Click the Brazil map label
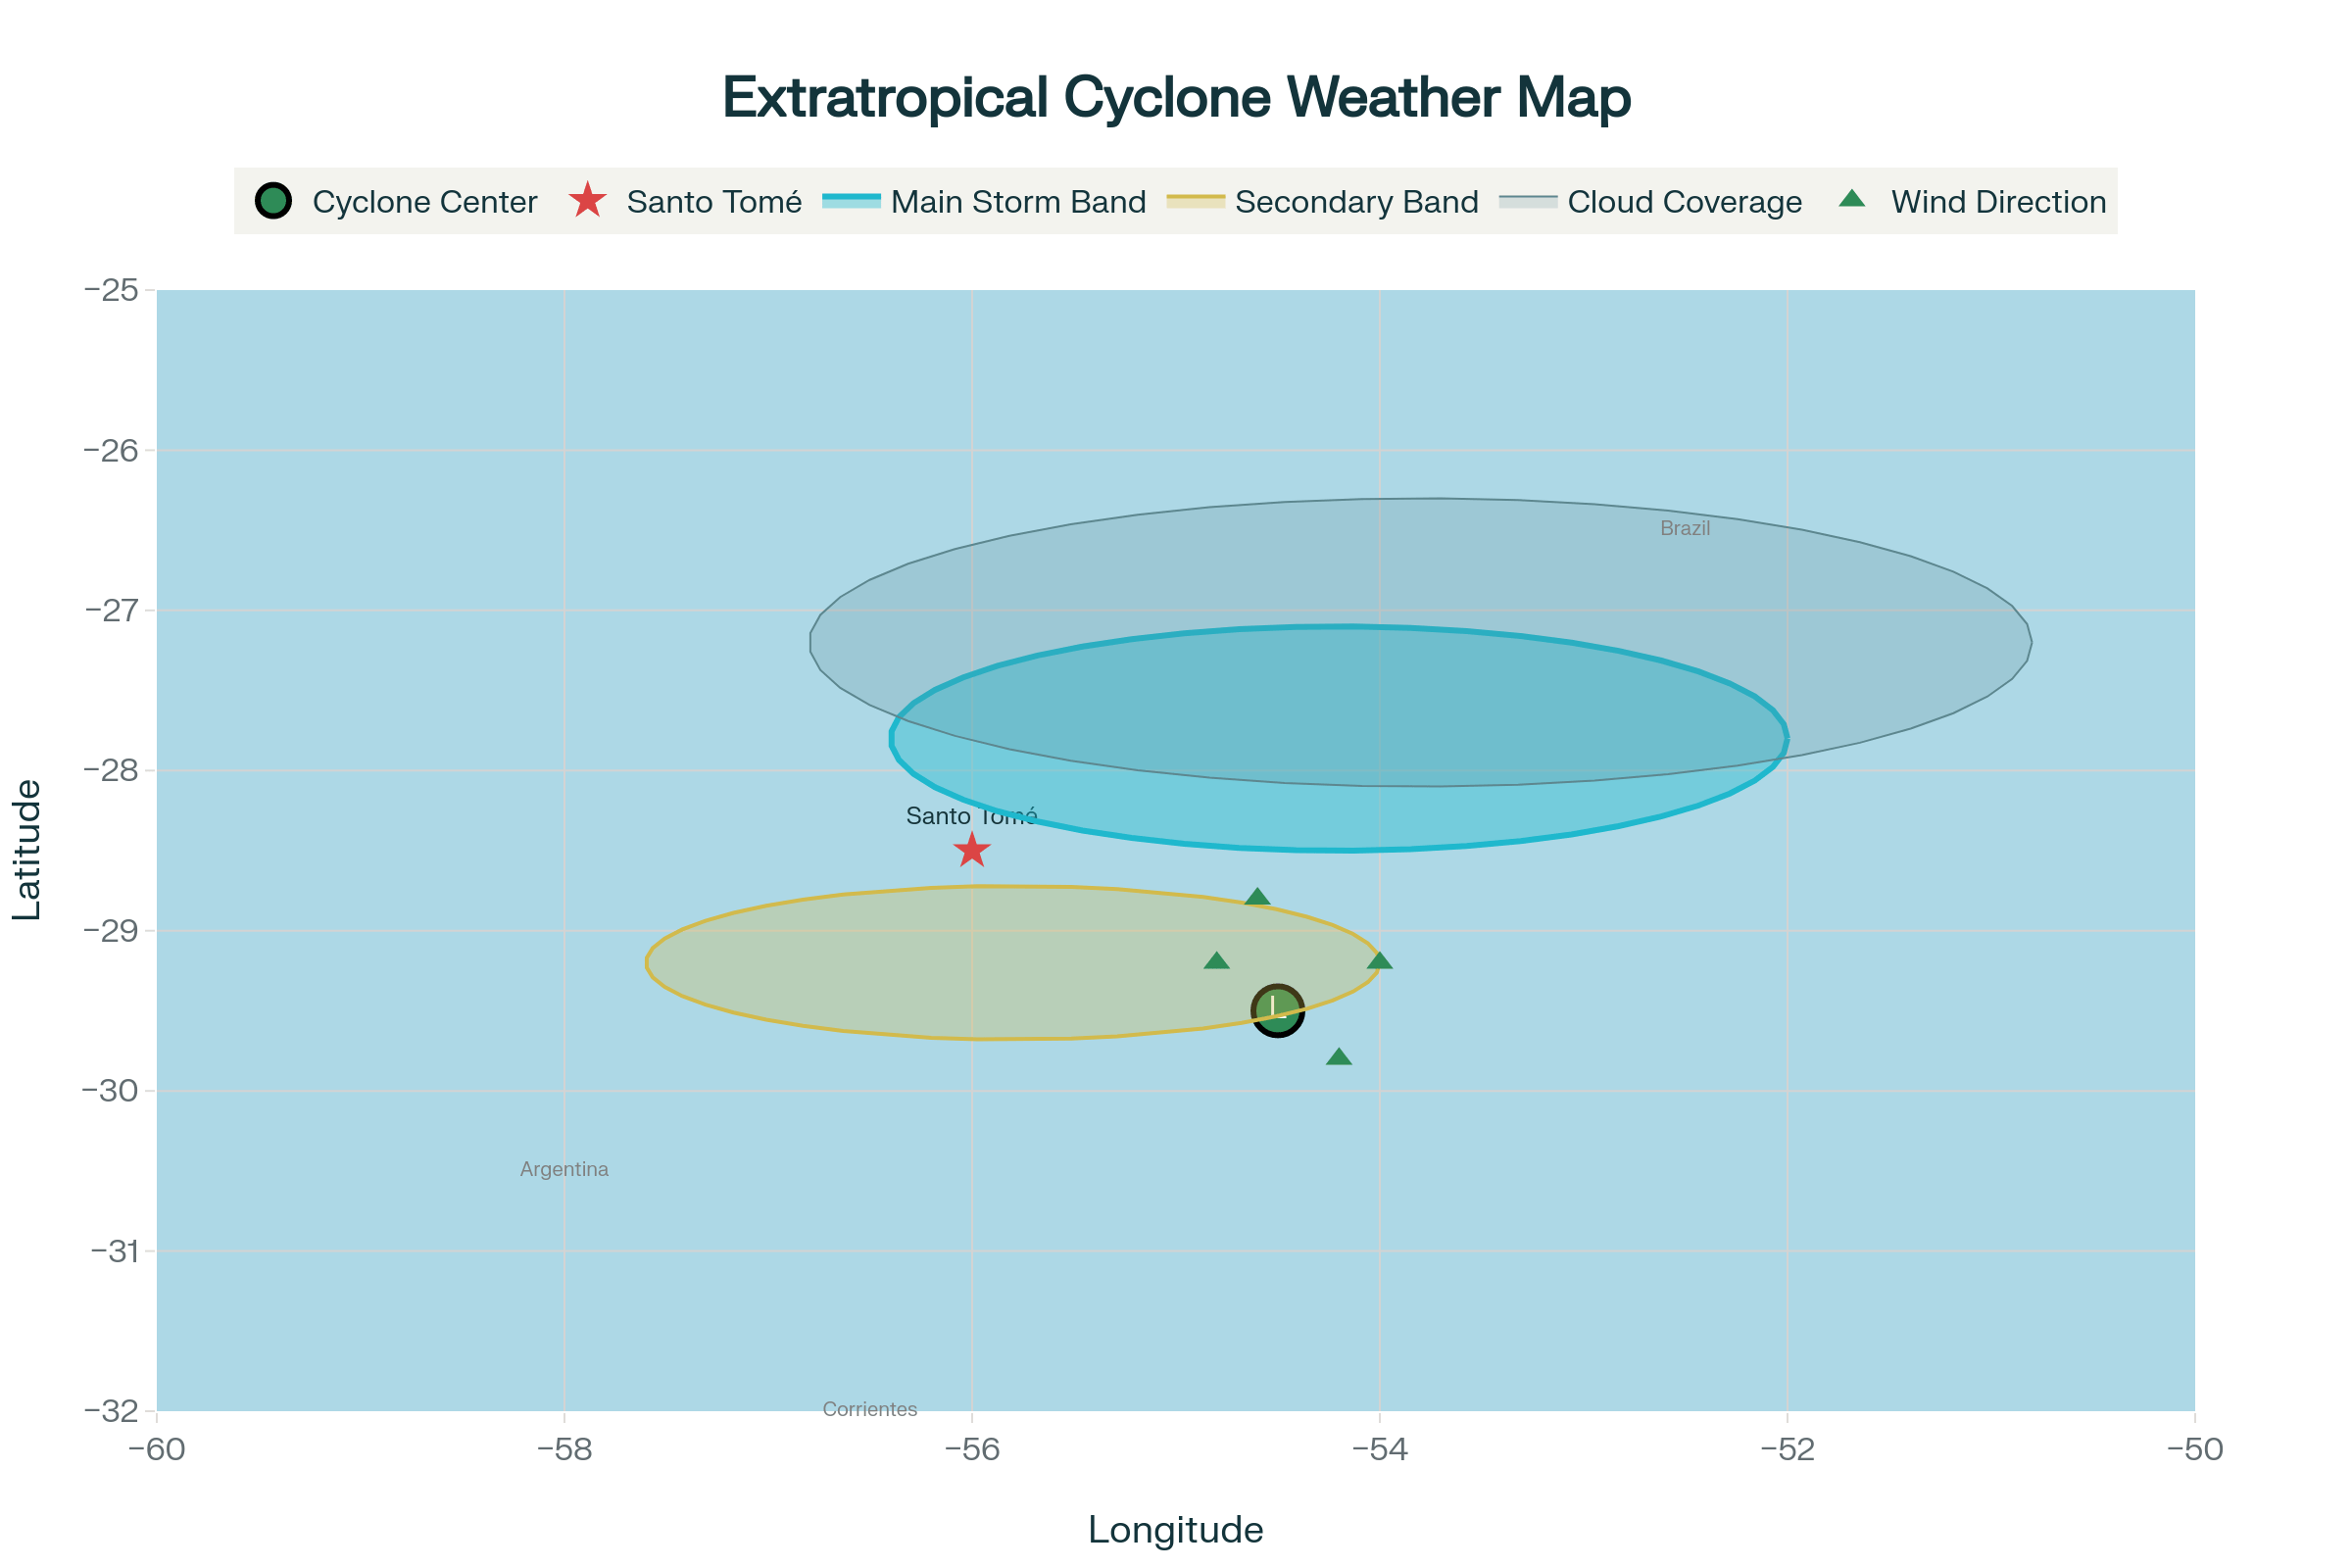This screenshot has width=2352, height=1568. (1685, 528)
